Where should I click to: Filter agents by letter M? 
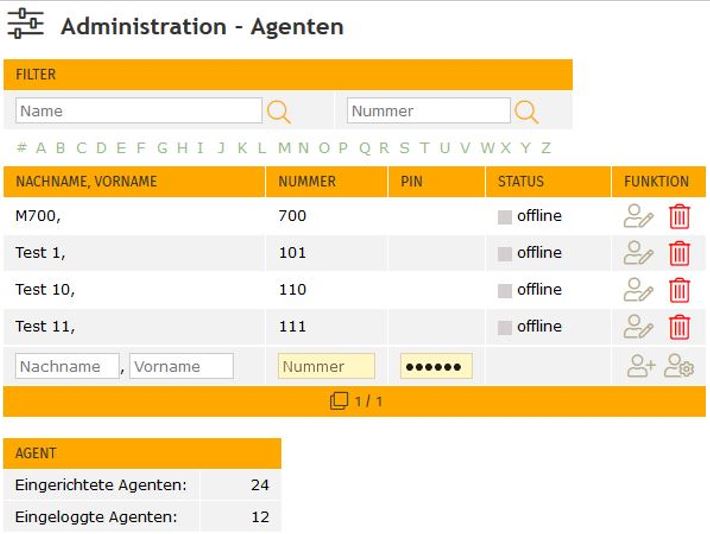pos(284,148)
